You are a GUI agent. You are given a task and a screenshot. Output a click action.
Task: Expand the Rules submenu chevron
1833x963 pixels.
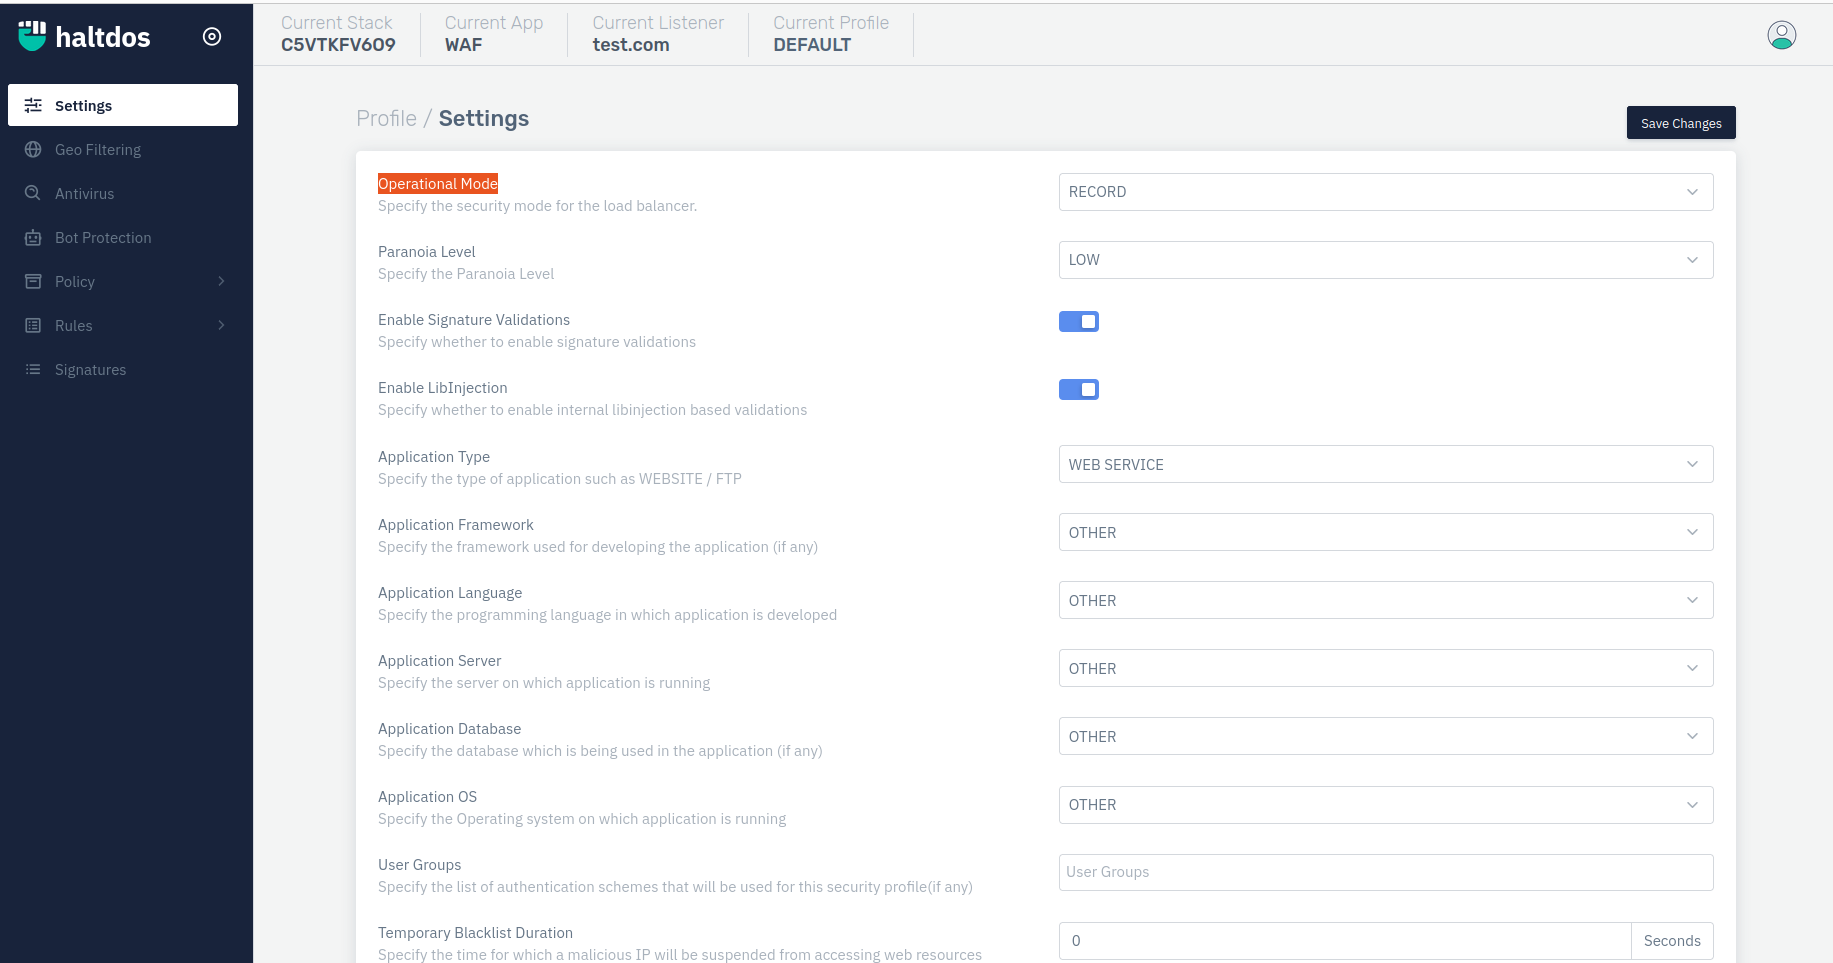pos(221,325)
